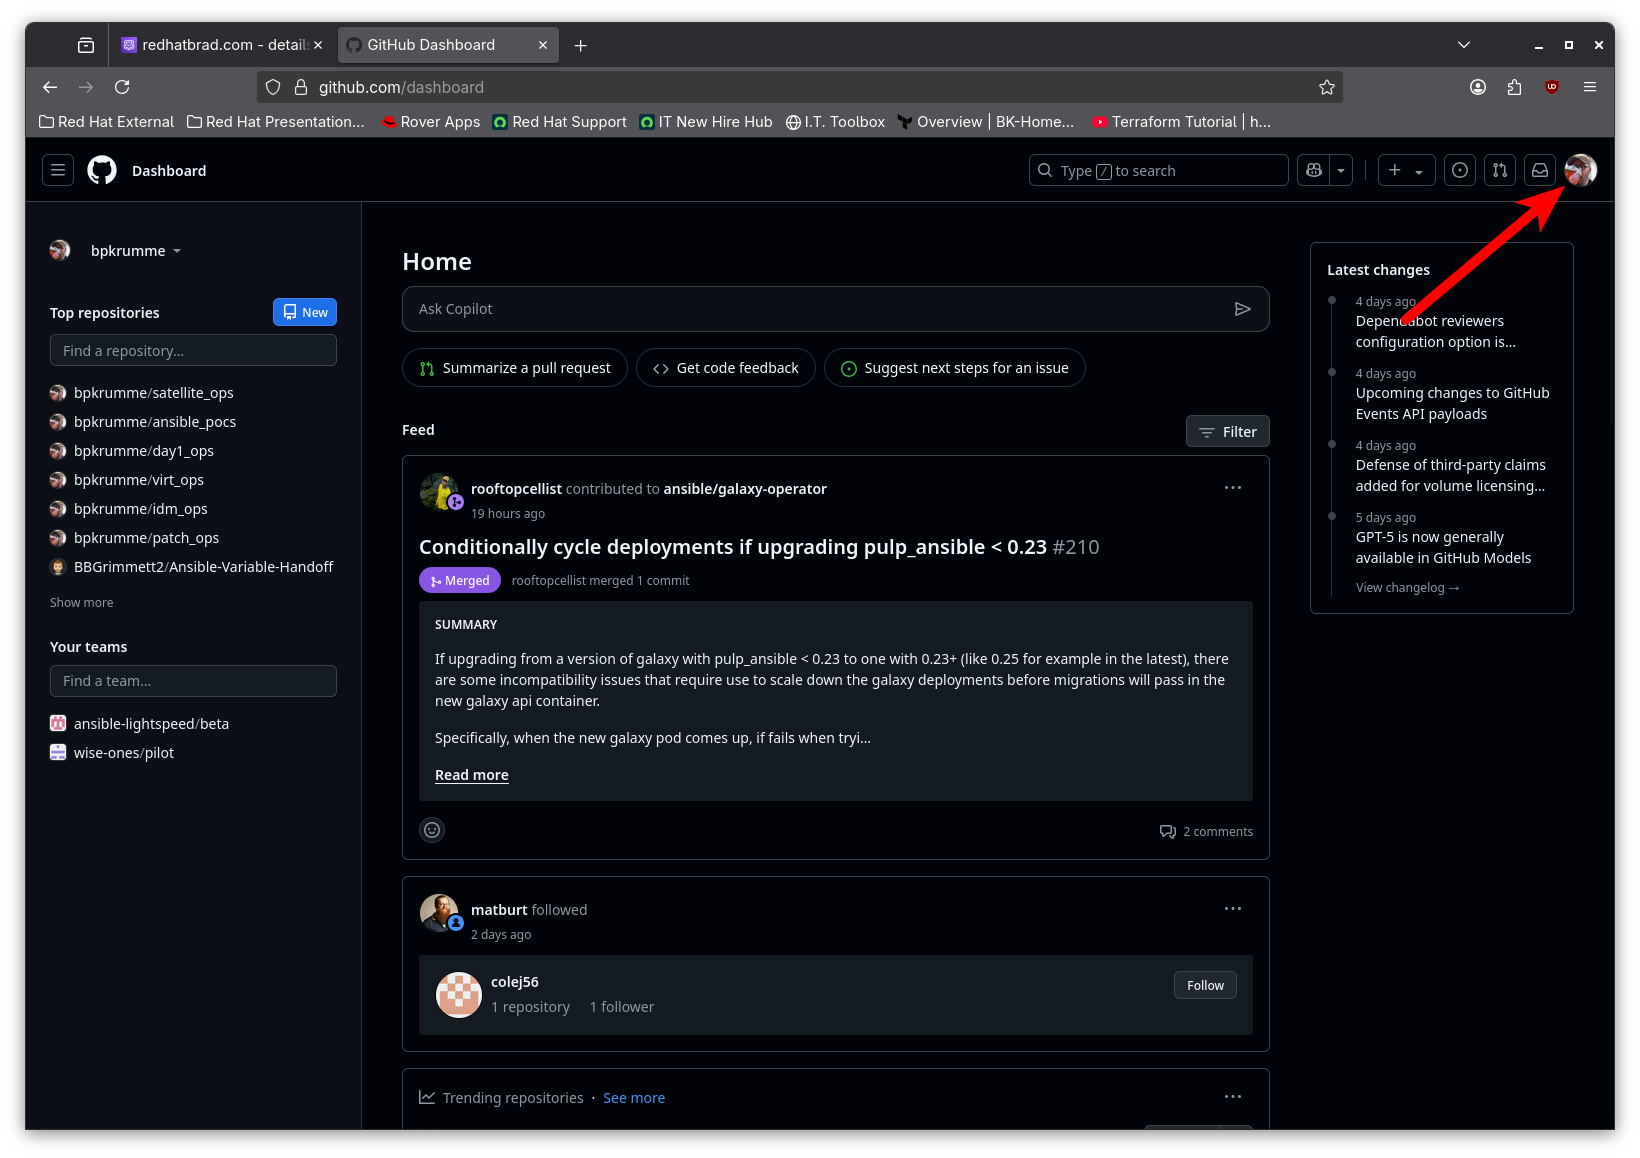
Task: Open the Notifications inbox icon
Action: point(1540,170)
